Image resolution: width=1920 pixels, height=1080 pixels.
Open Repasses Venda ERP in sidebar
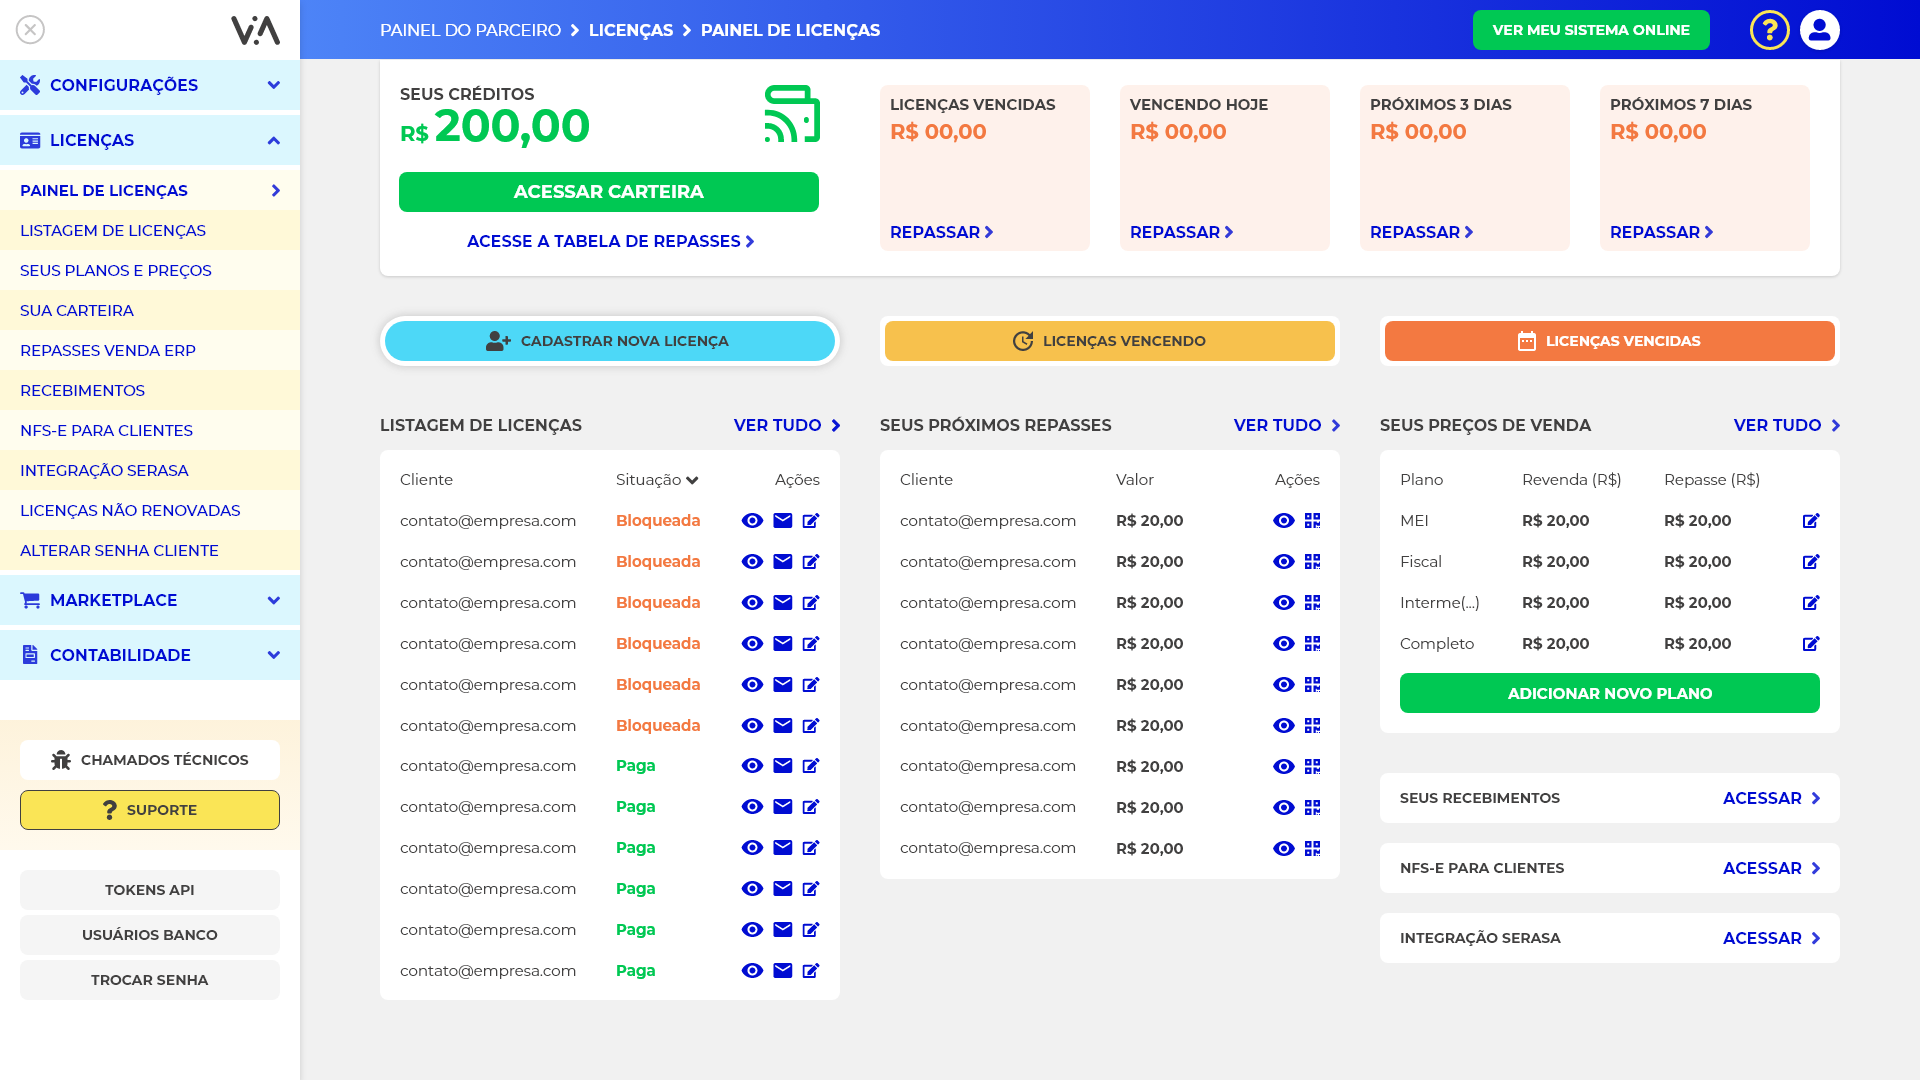pyautogui.click(x=150, y=350)
